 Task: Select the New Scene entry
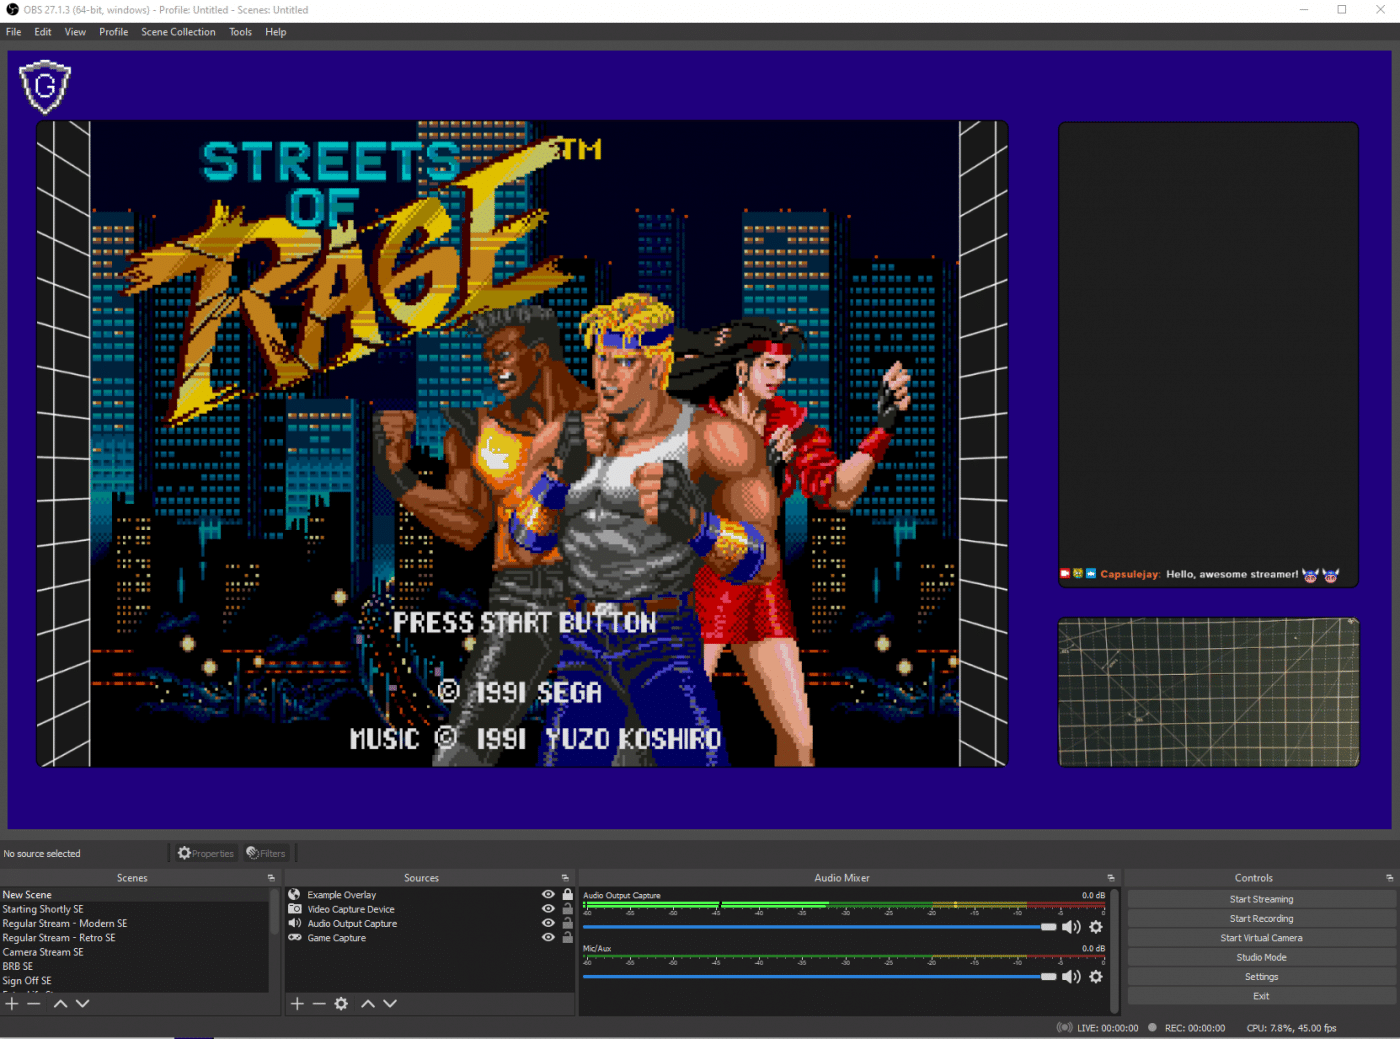pos(135,895)
